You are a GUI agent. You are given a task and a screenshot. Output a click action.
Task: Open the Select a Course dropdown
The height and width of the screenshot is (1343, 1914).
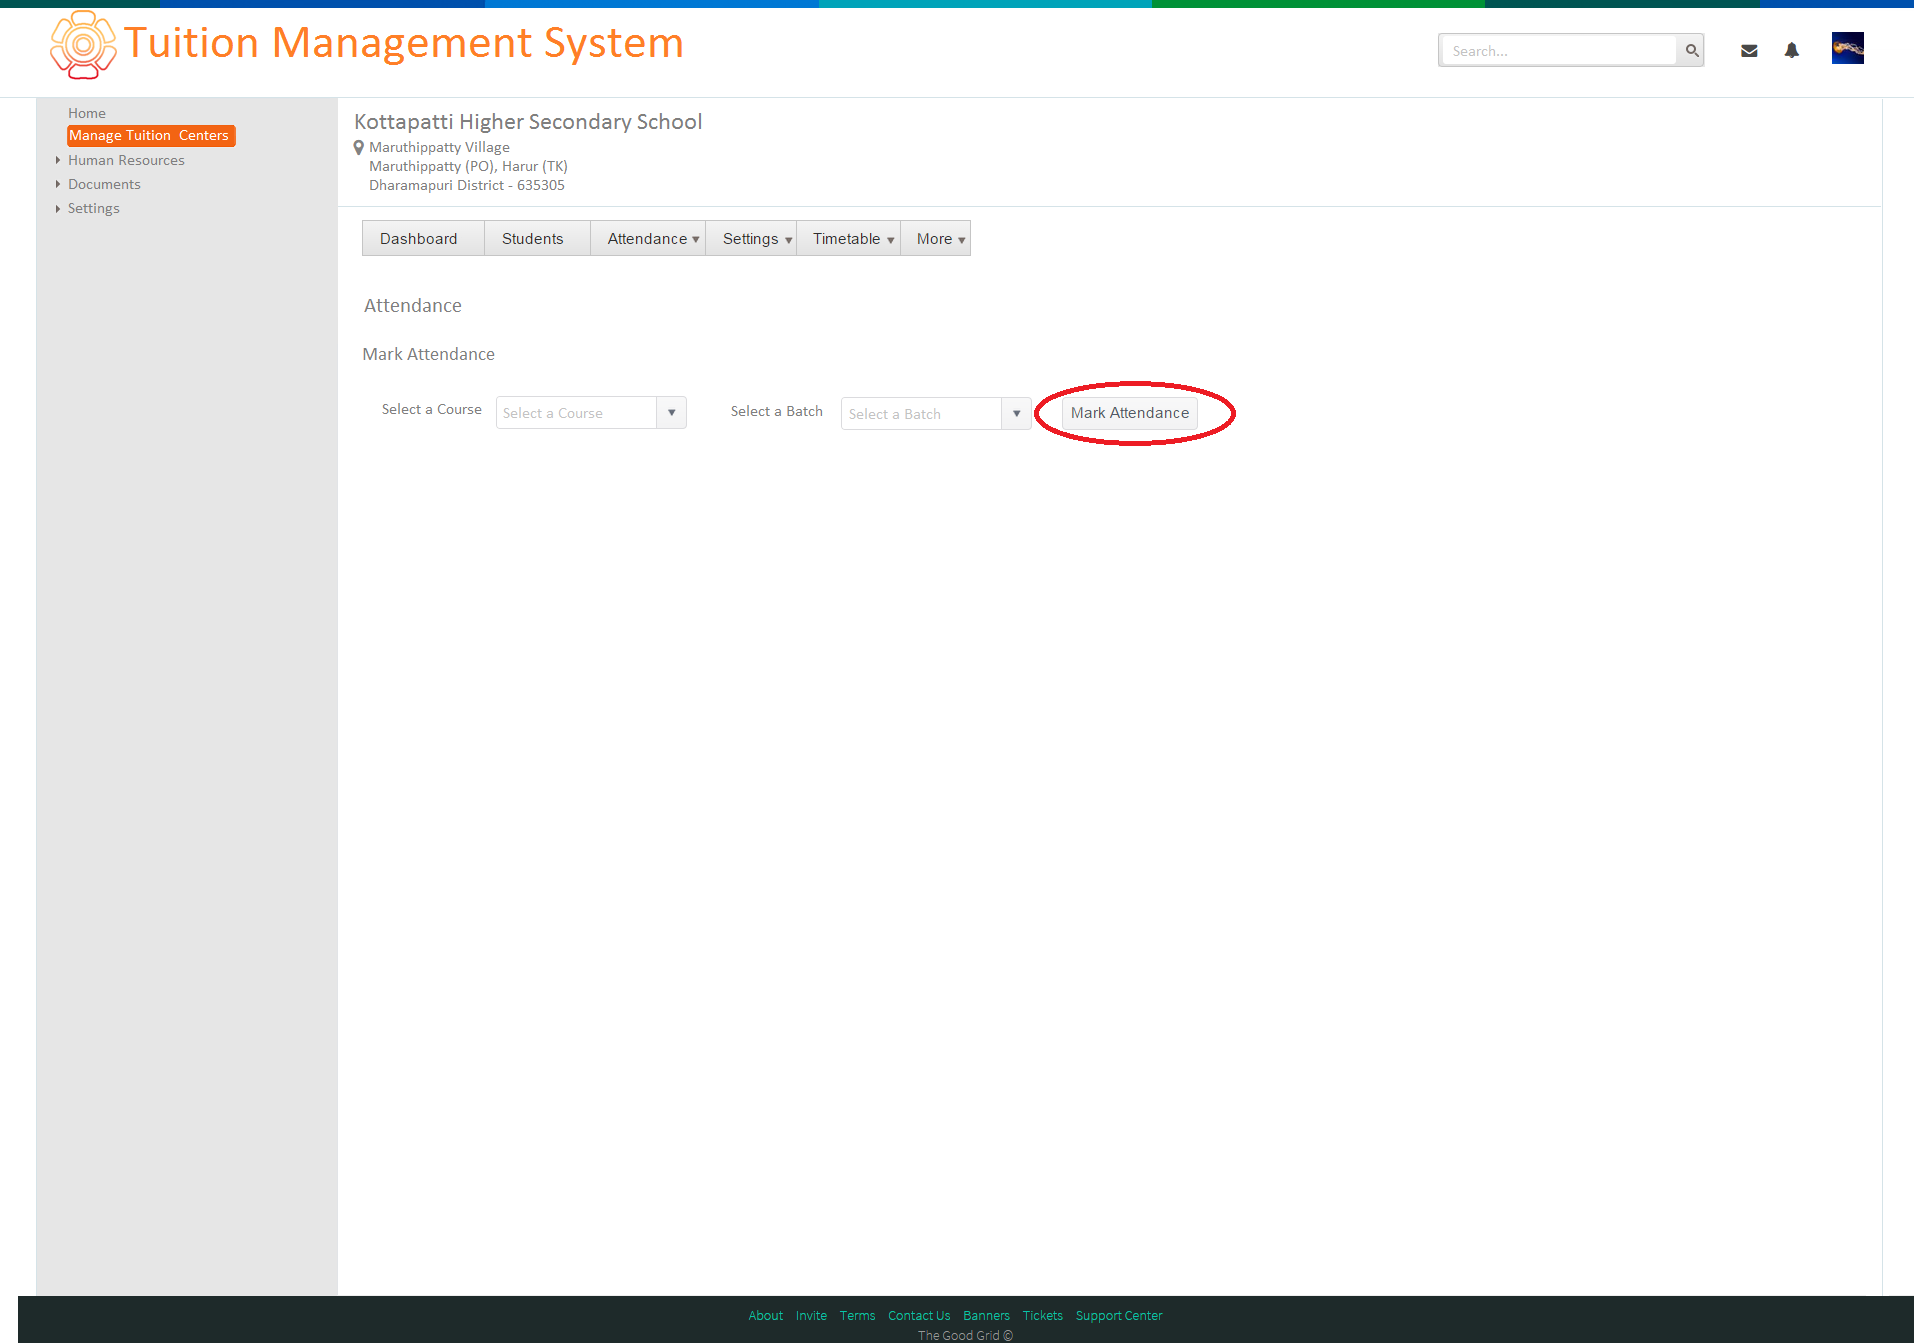coord(591,413)
